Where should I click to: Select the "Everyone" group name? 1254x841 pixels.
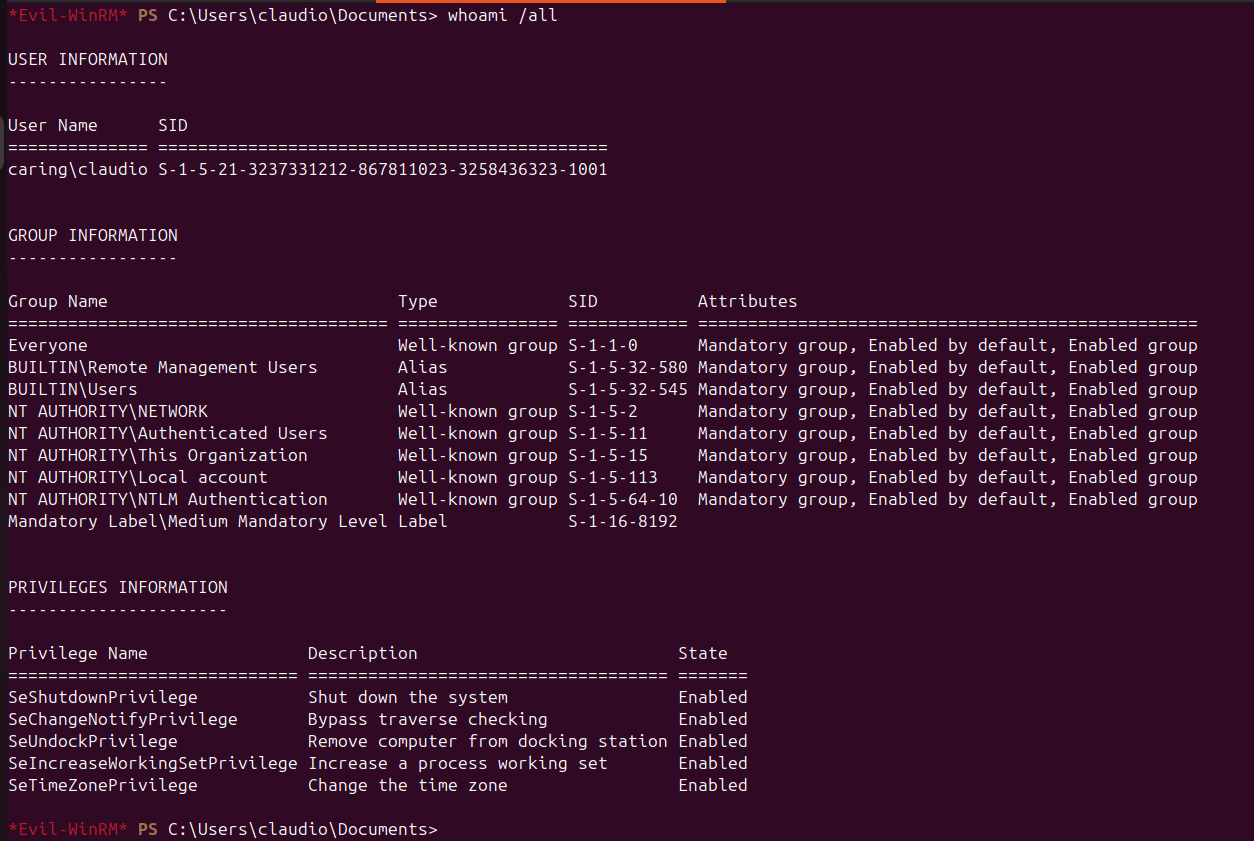[48, 346]
